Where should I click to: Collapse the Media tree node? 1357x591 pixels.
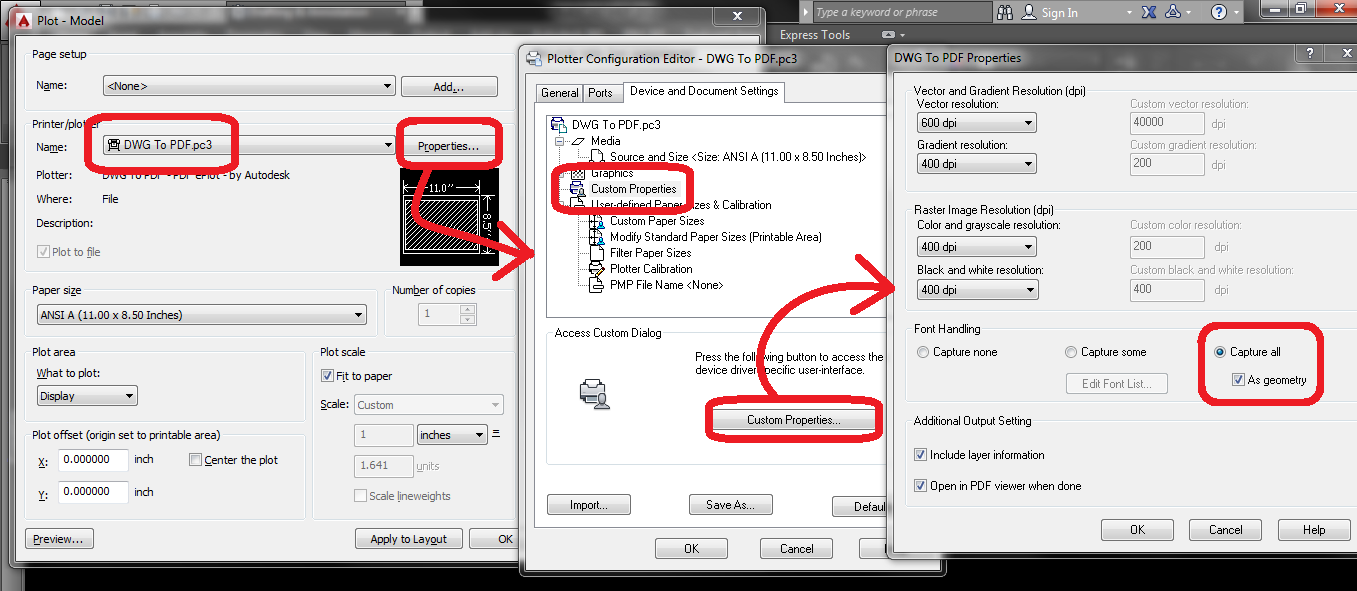[x=560, y=141]
